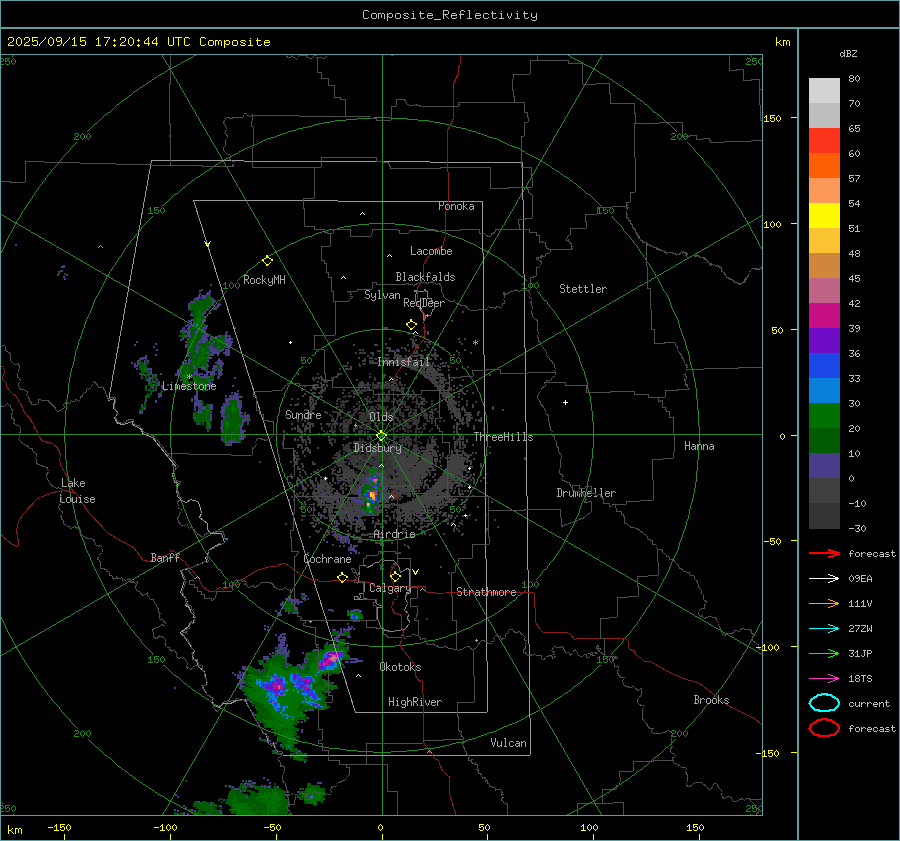The image size is (900, 841).
Task: Click the HighRiver town label
Action: click(415, 702)
